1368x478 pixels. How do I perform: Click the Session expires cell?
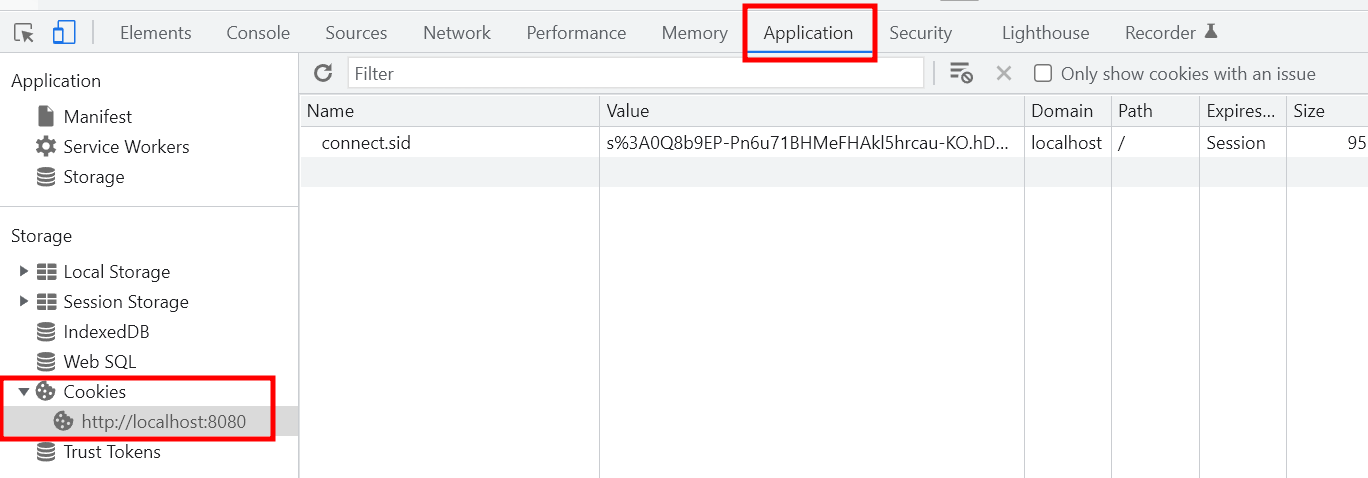tap(1242, 143)
